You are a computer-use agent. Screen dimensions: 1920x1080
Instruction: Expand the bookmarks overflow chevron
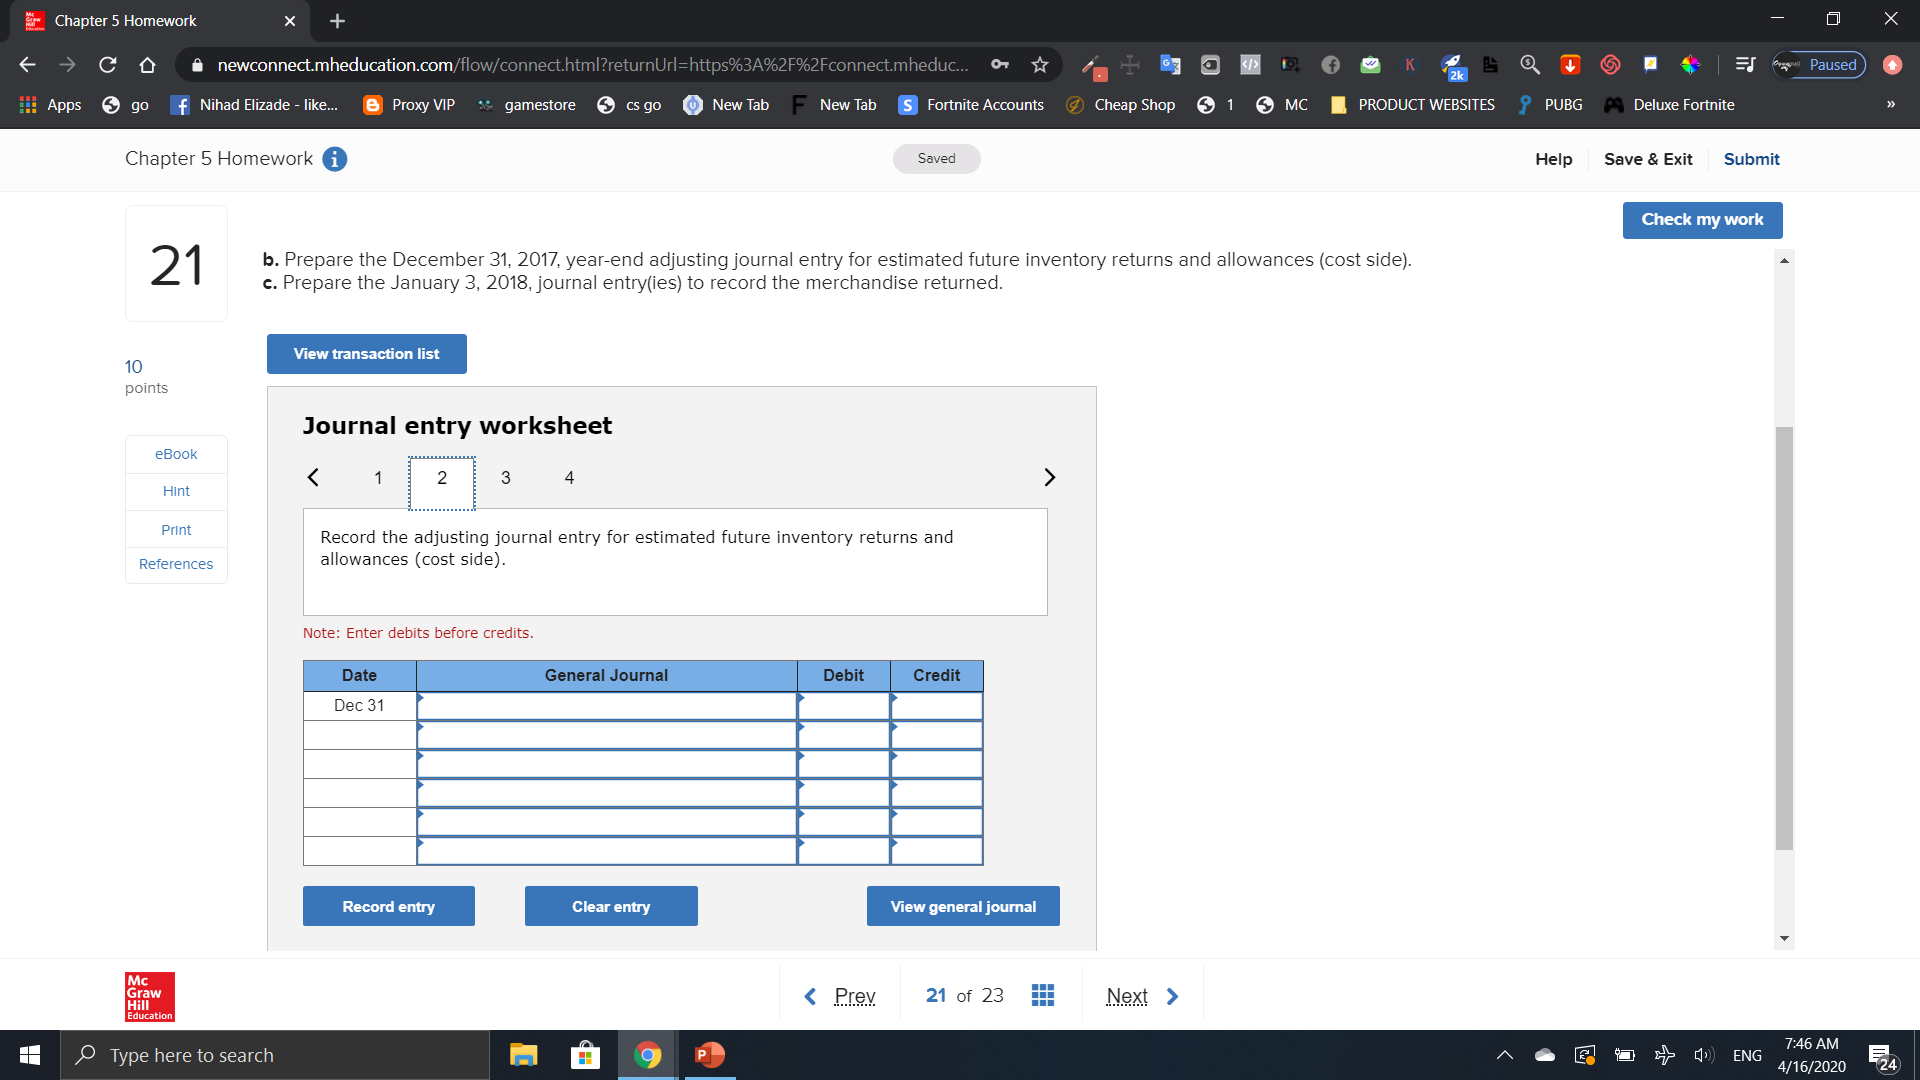click(1891, 104)
